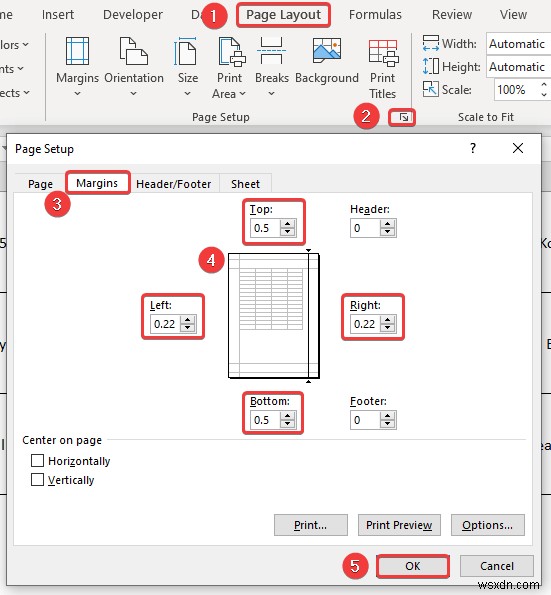This screenshot has height=595, width=551.
Task: Decrease the Bottom margin spinner
Action: click(288, 424)
